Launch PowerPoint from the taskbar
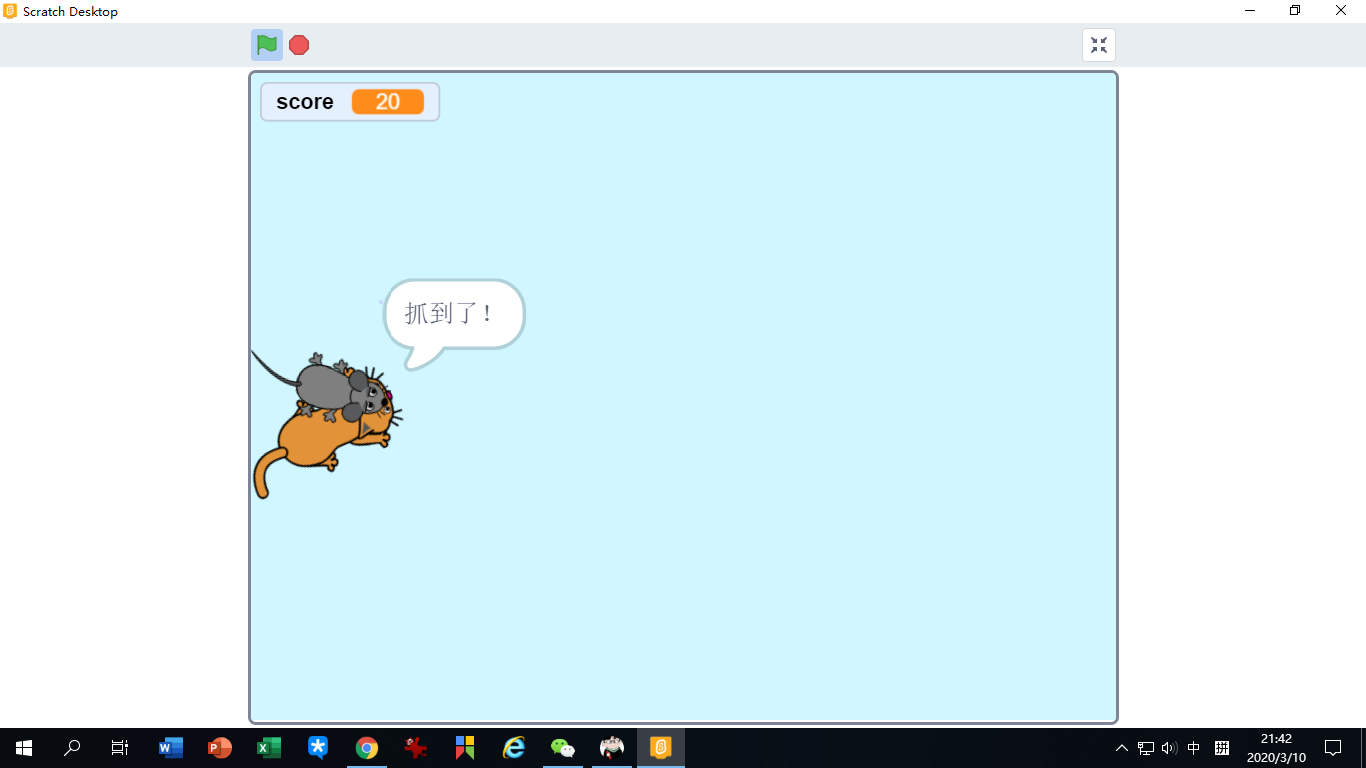 point(220,748)
